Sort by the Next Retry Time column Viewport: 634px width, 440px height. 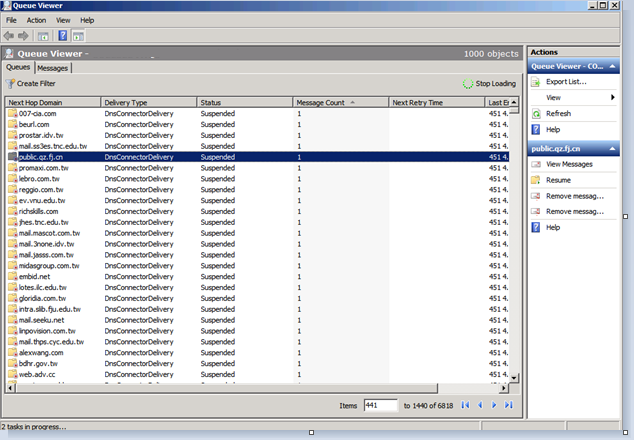(437, 103)
